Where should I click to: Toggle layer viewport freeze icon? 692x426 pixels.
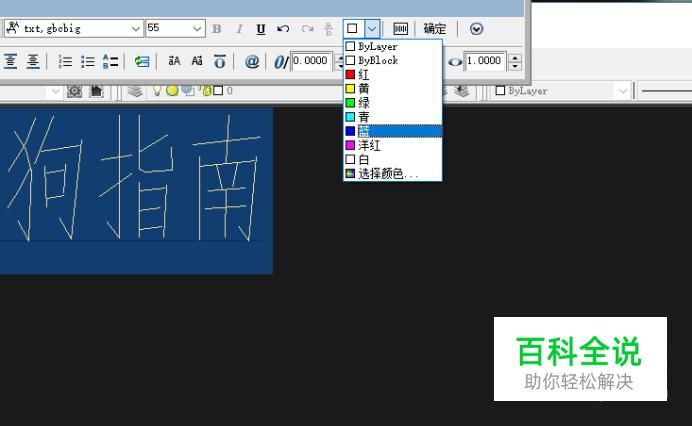188,91
